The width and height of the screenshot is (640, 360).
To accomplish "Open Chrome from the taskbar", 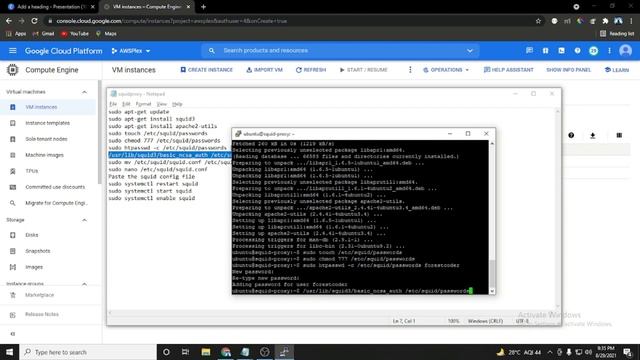I will [226, 352].
